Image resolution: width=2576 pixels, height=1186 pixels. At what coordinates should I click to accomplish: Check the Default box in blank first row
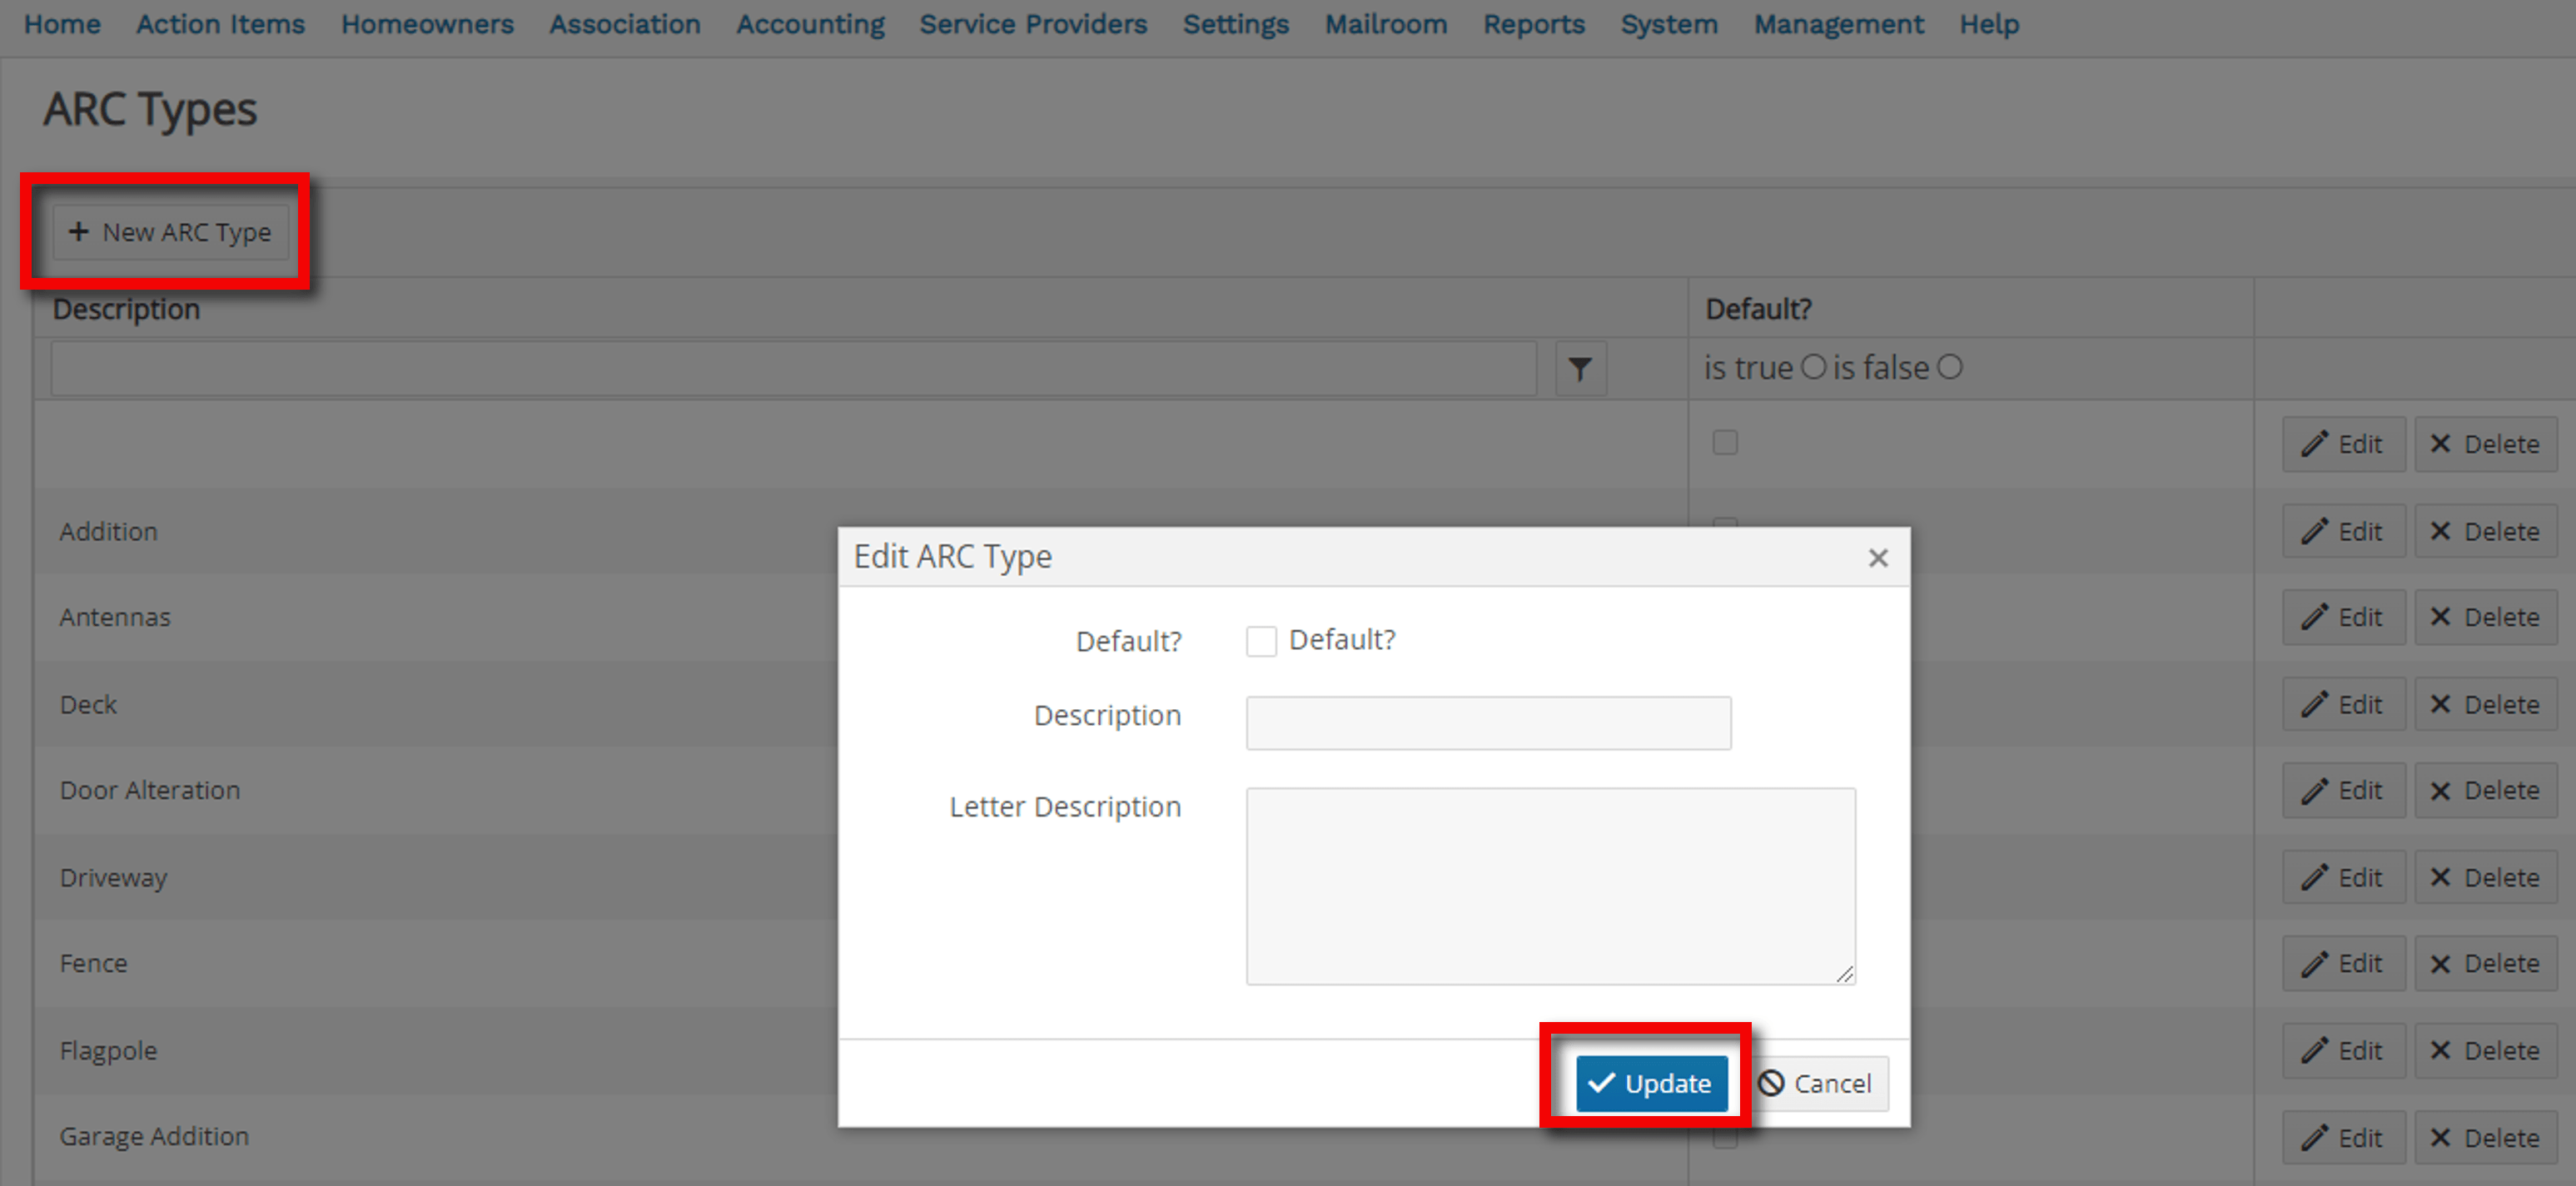[1725, 442]
